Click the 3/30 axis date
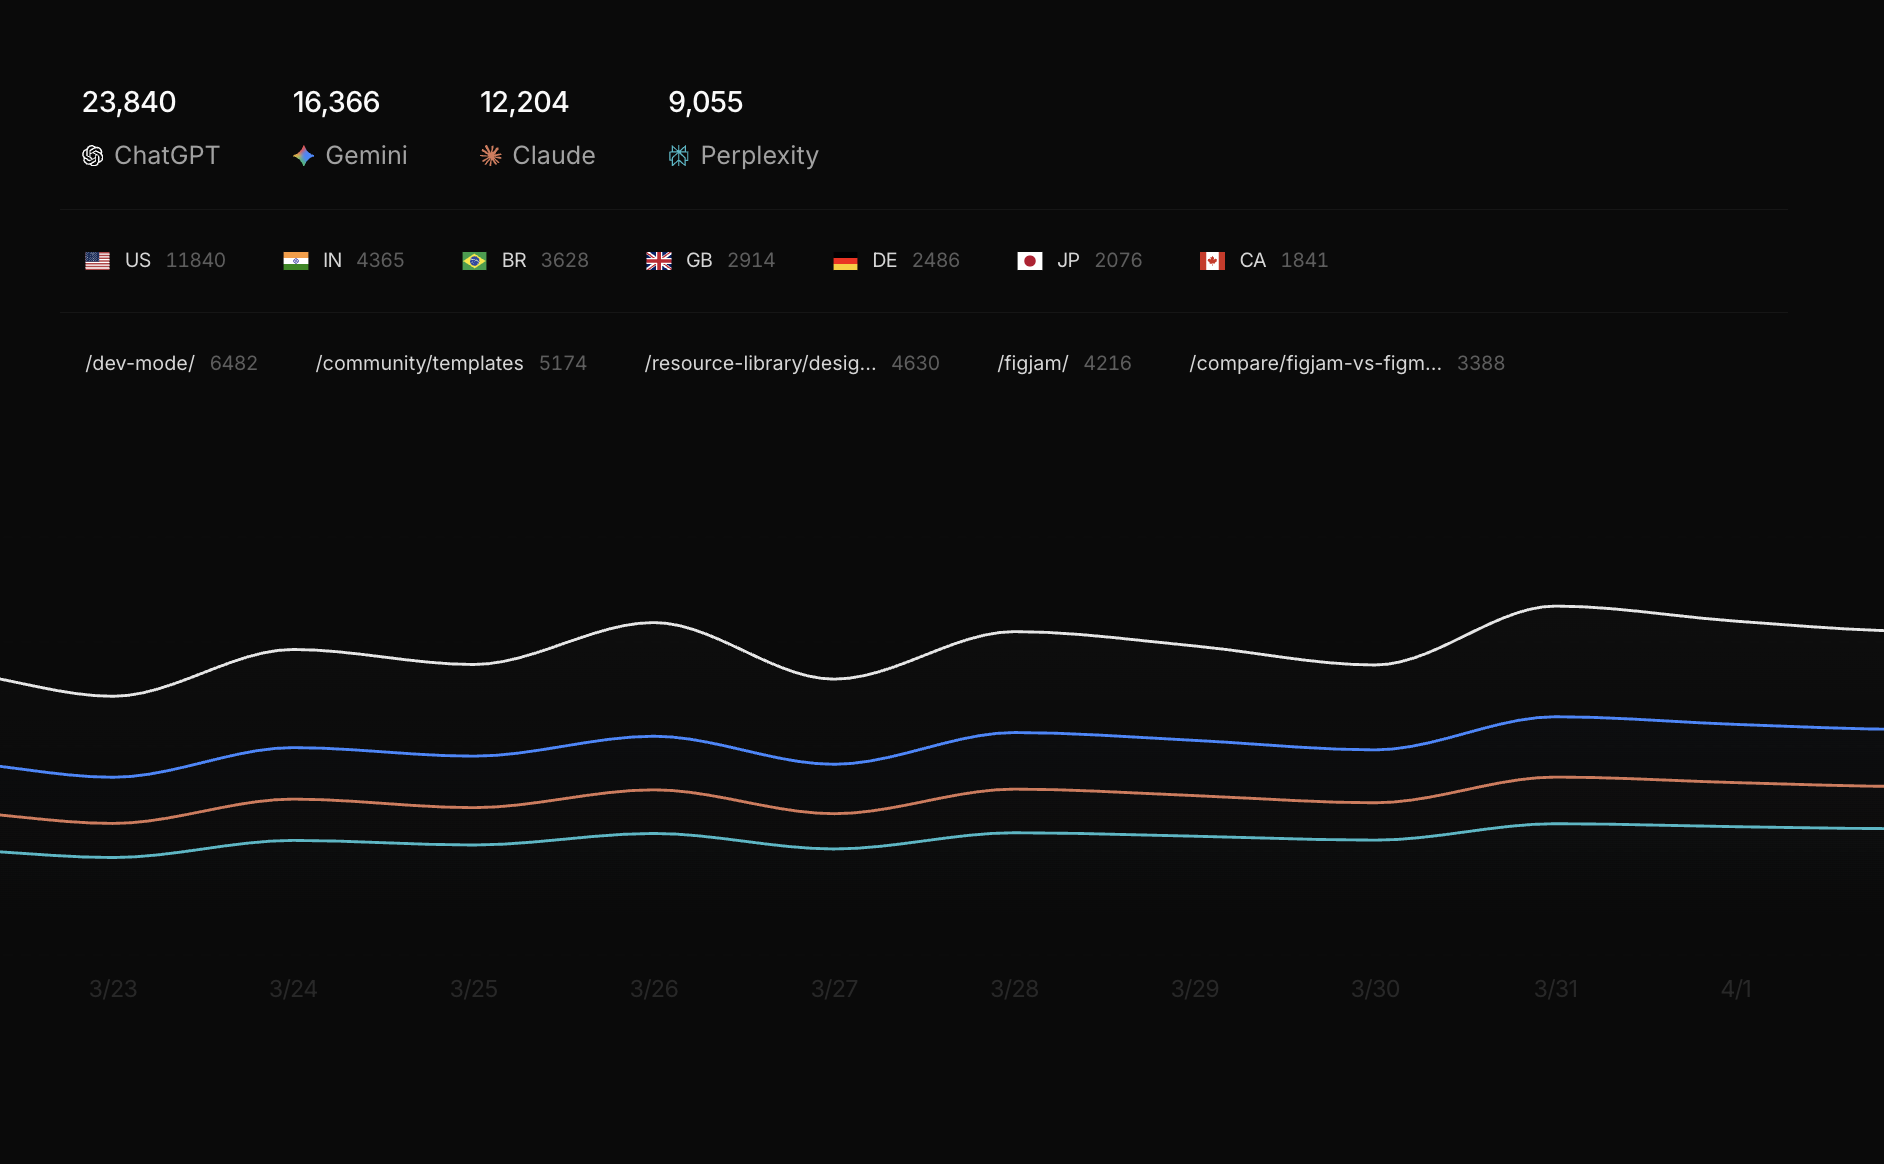This screenshot has width=1884, height=1164. tap(1376, 989)
